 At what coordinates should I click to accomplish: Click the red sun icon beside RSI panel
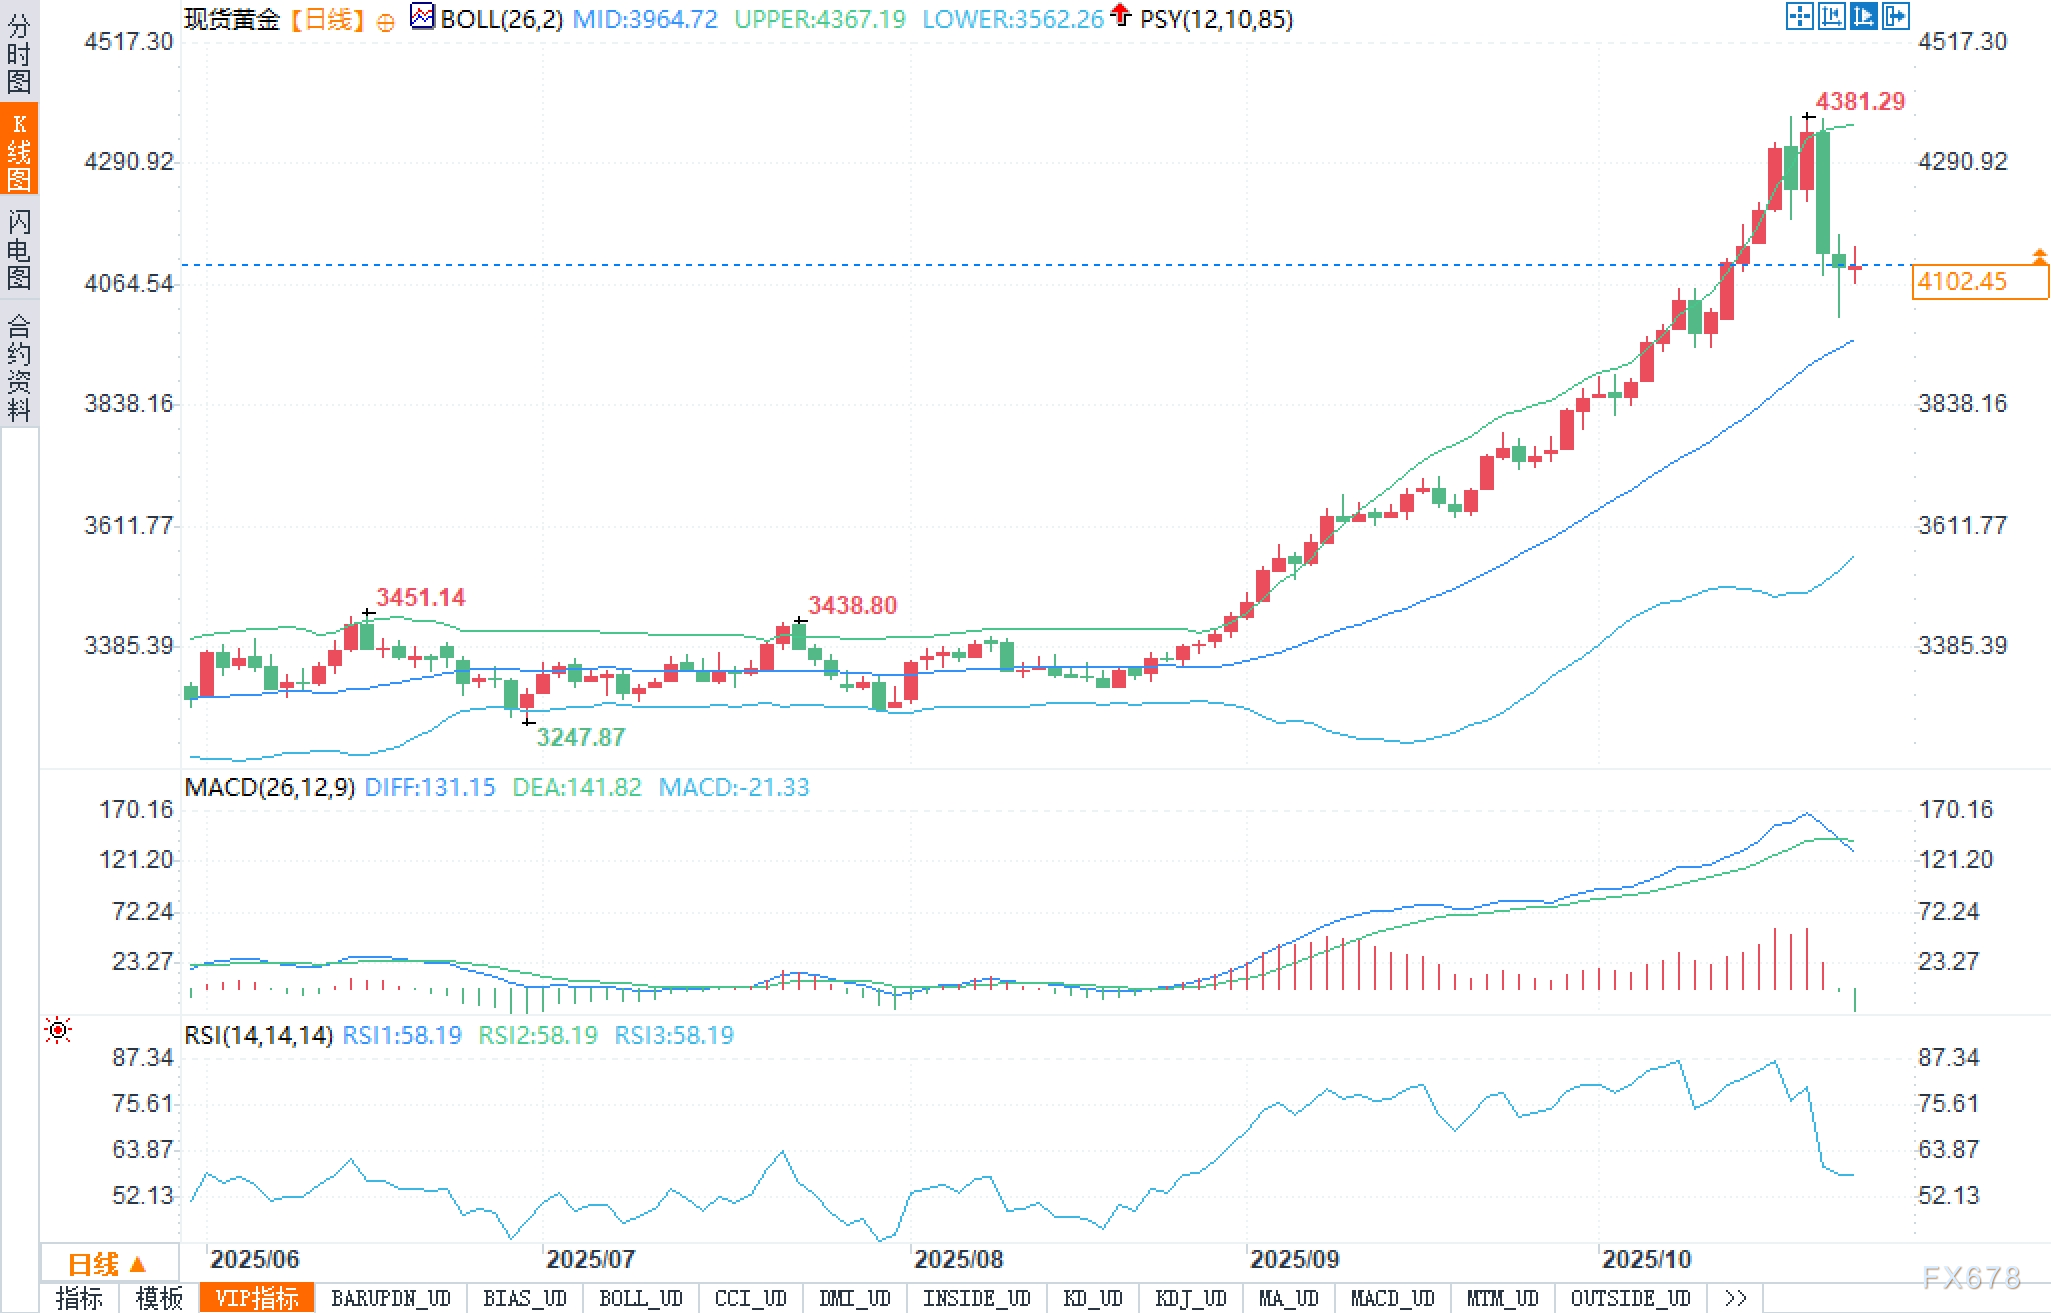point(58,1030)
